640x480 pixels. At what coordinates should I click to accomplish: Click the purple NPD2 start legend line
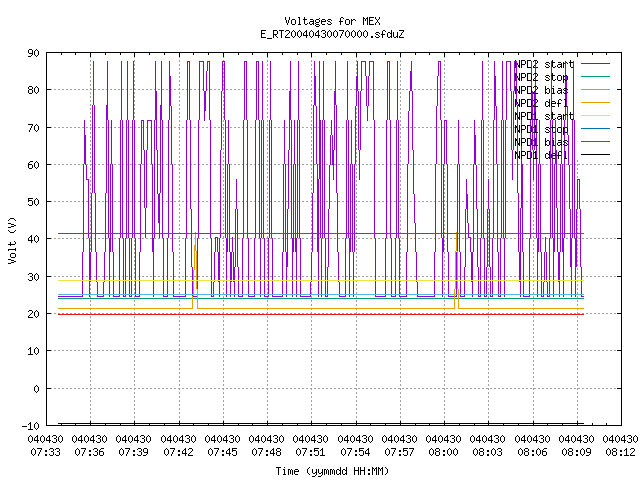click(595, 64)
